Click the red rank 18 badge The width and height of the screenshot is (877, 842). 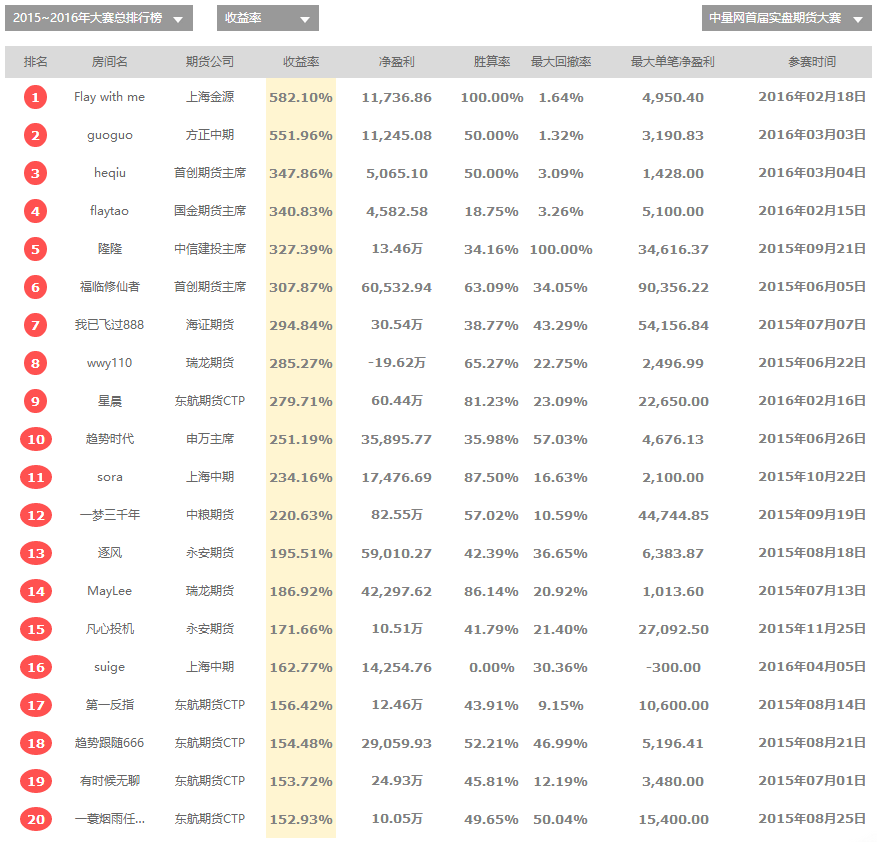pyautogui.click(x=36, y=744)
